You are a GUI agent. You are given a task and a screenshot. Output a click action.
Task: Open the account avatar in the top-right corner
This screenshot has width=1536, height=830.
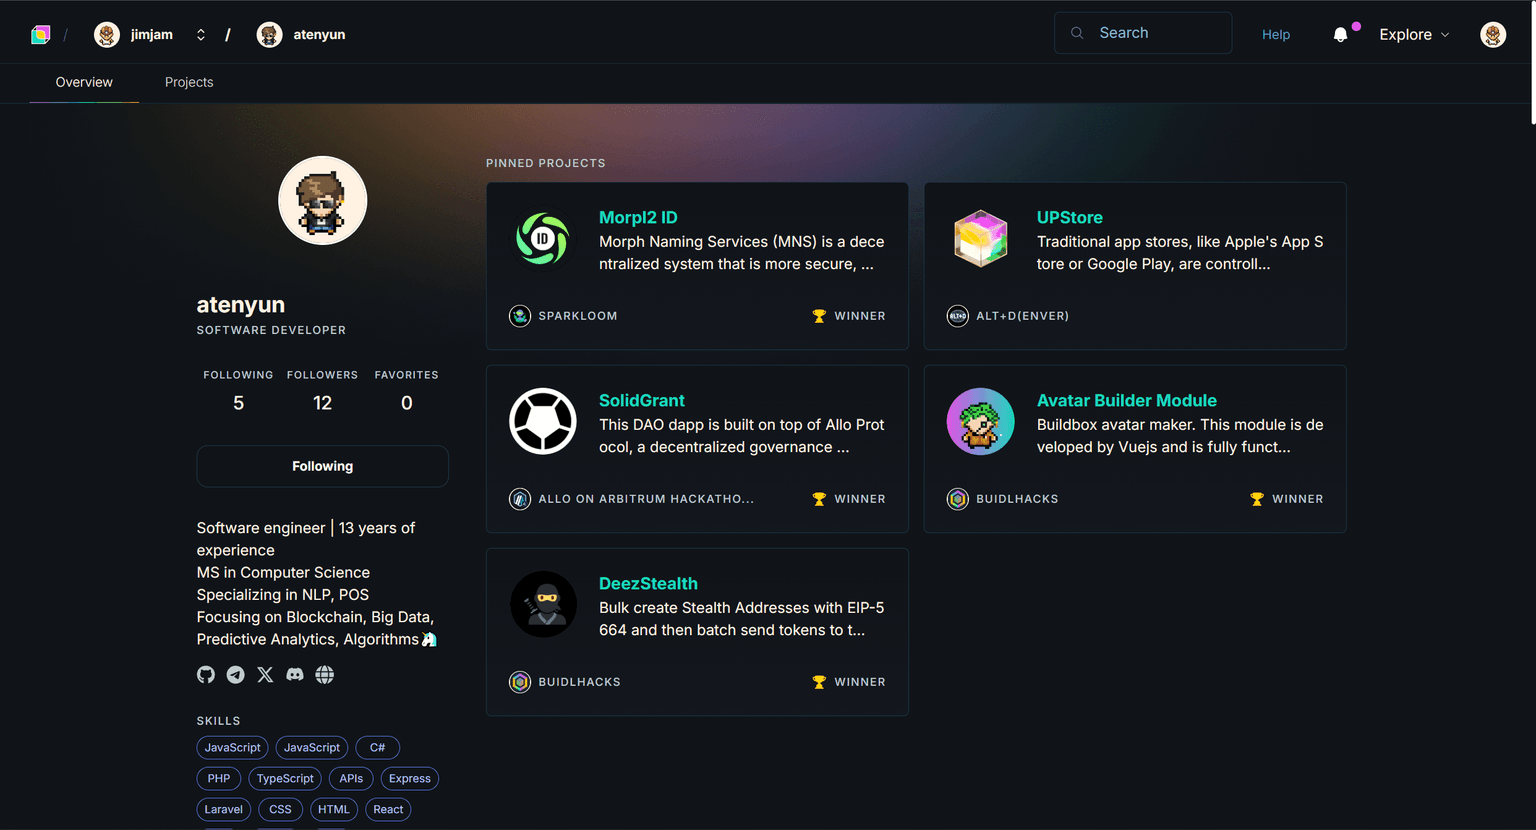(x=1493, y=35)
